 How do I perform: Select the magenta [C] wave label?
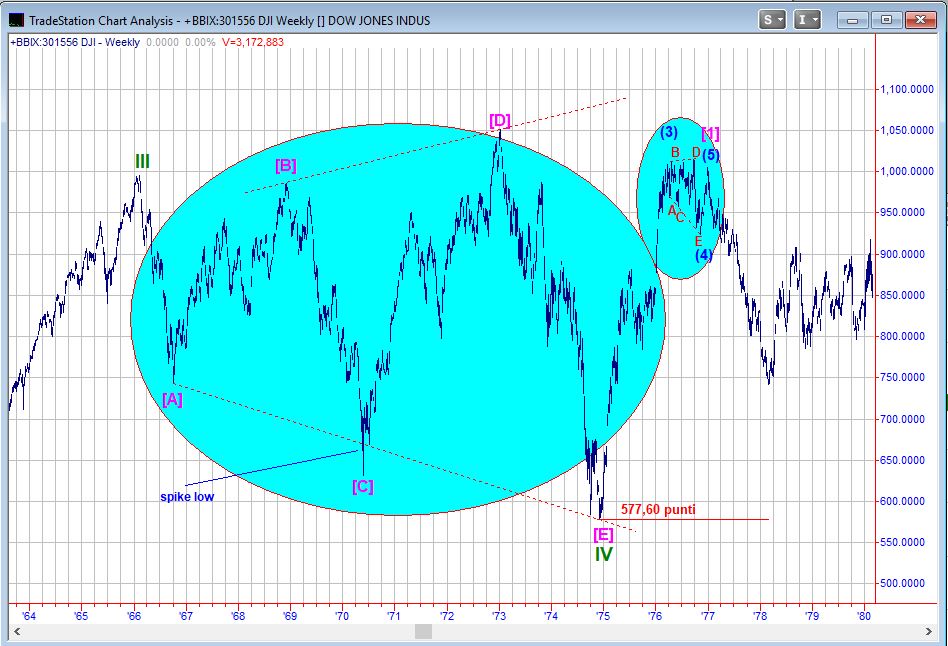pos(363,486)
